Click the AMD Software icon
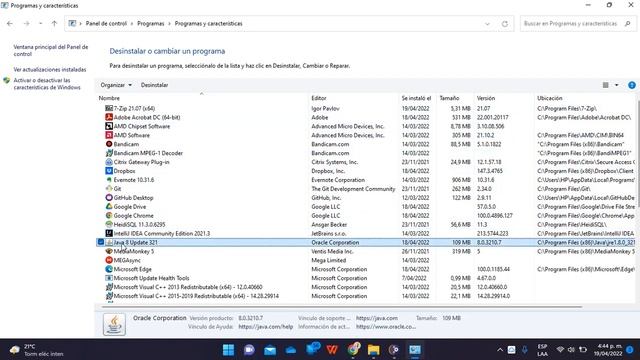Viewport: 640px width, 360px height. tap(109, 135)
